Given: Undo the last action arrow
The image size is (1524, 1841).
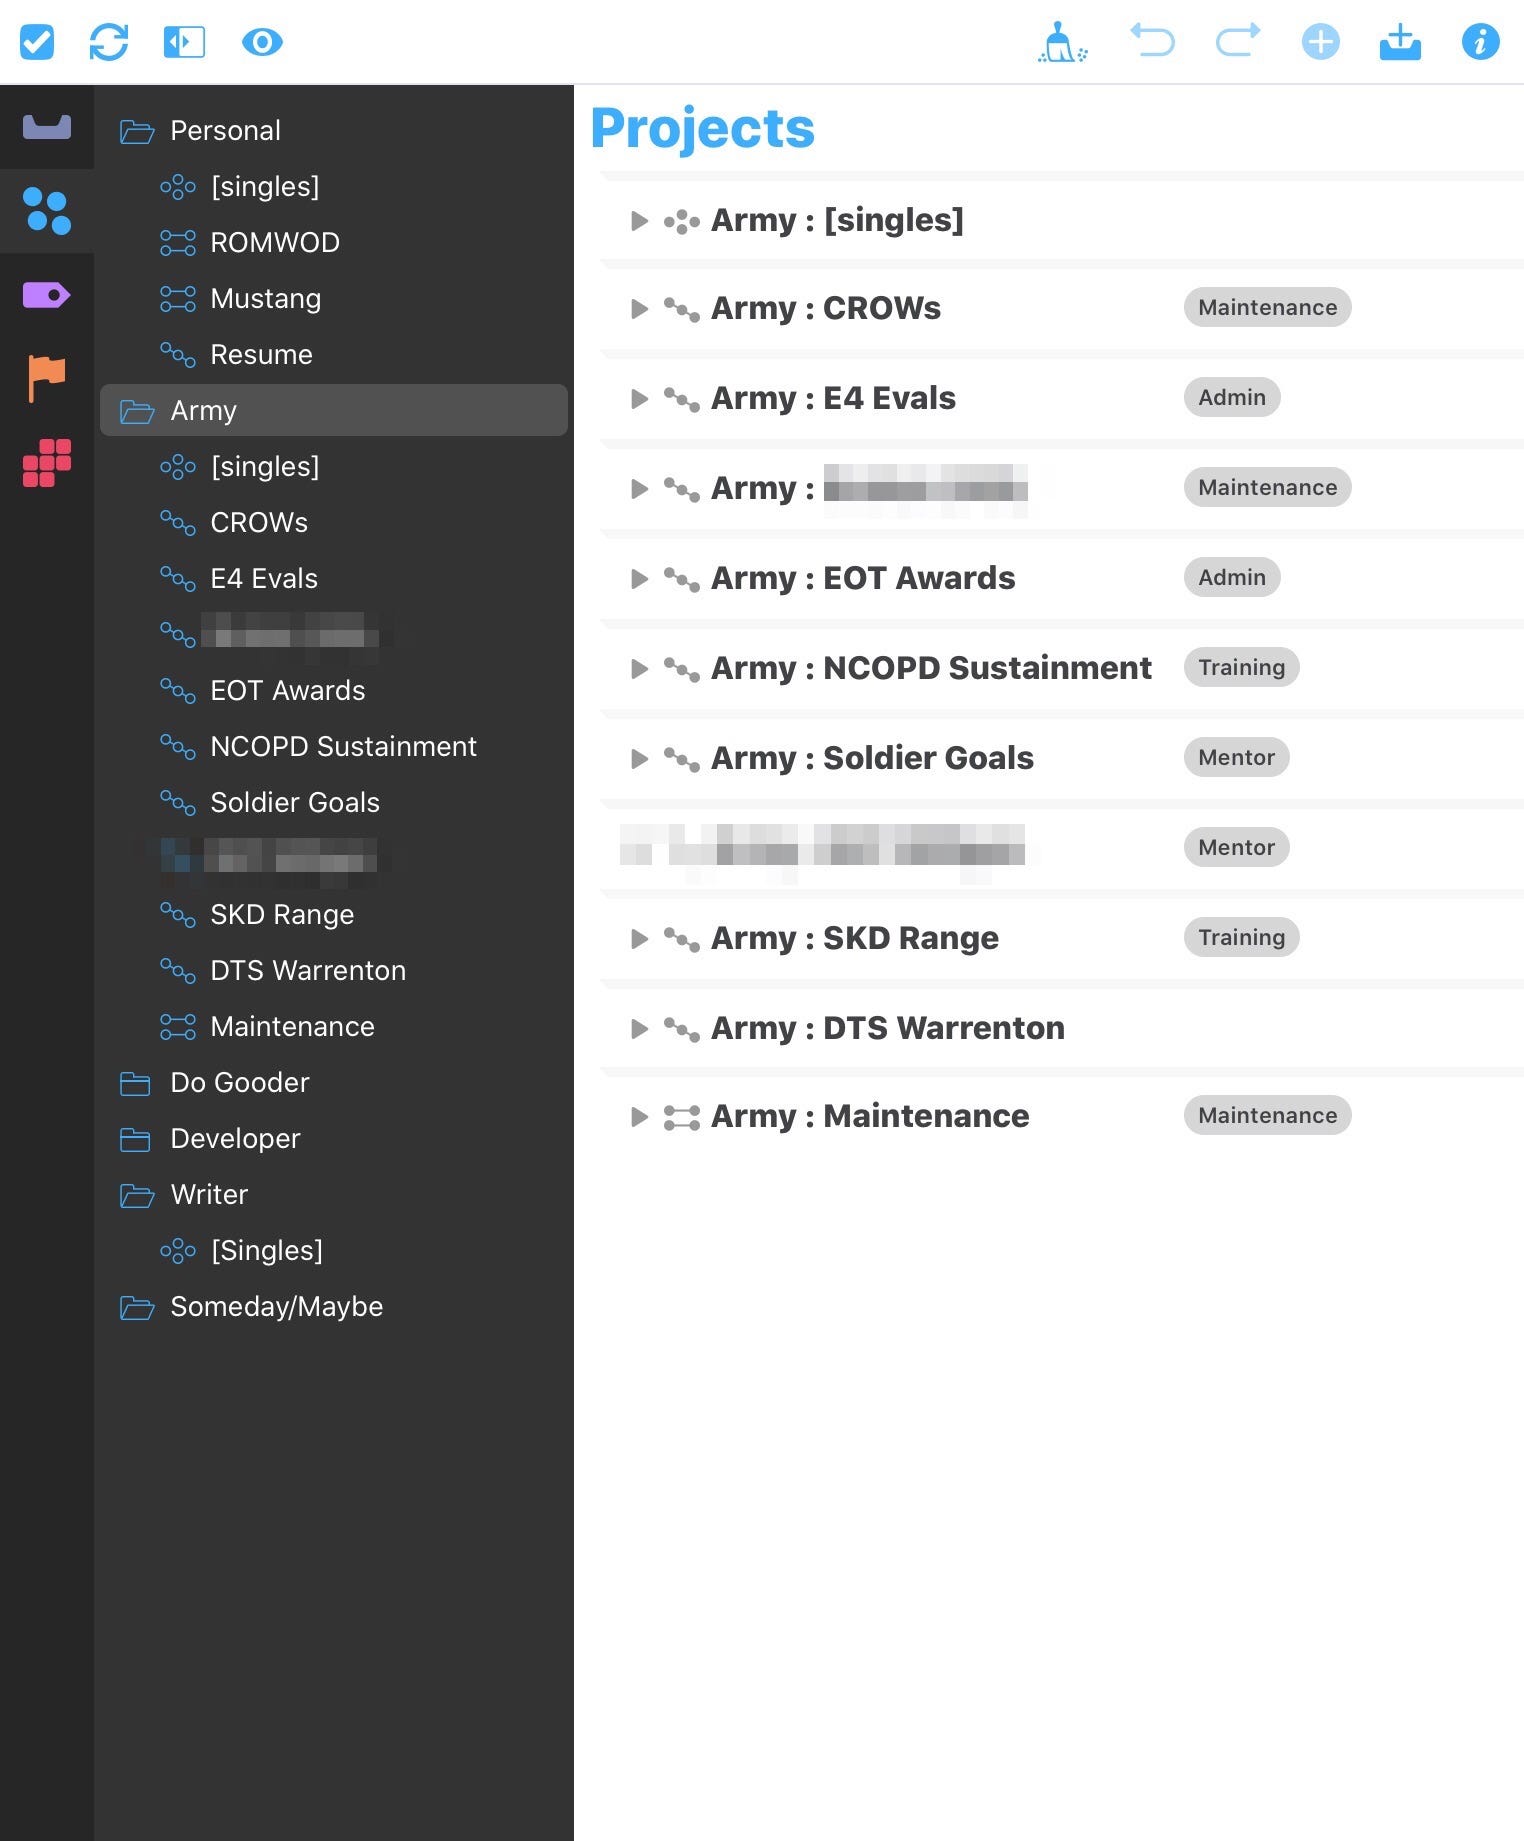Looking at the screenshot, I should 1152,41.
